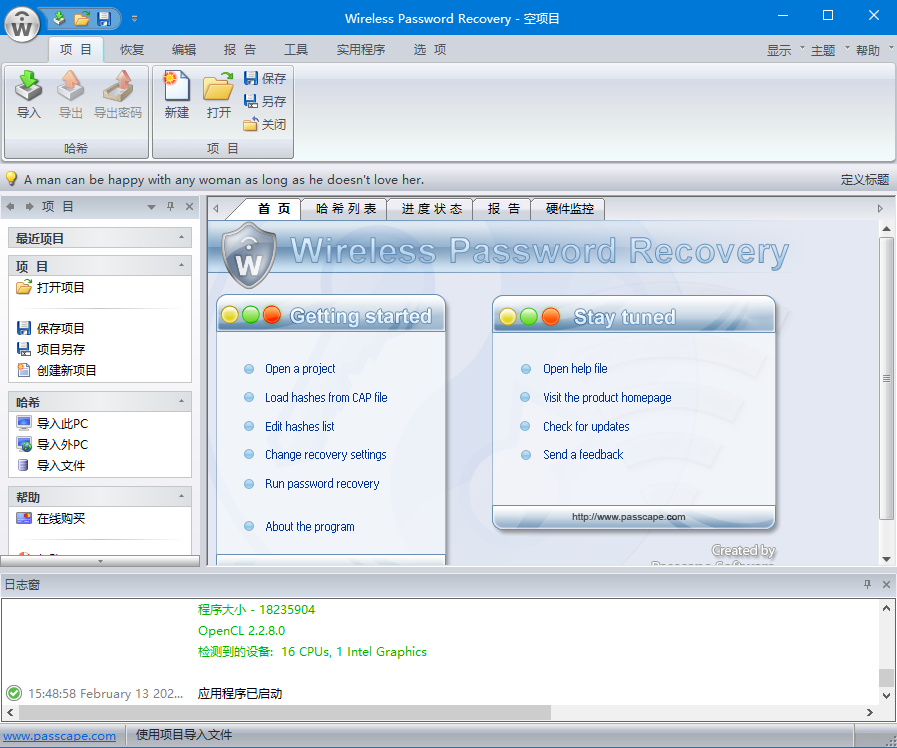Select 导入外PC under hashes section
Viewport: 897px width, 748px height.
[x=52, y=444]
